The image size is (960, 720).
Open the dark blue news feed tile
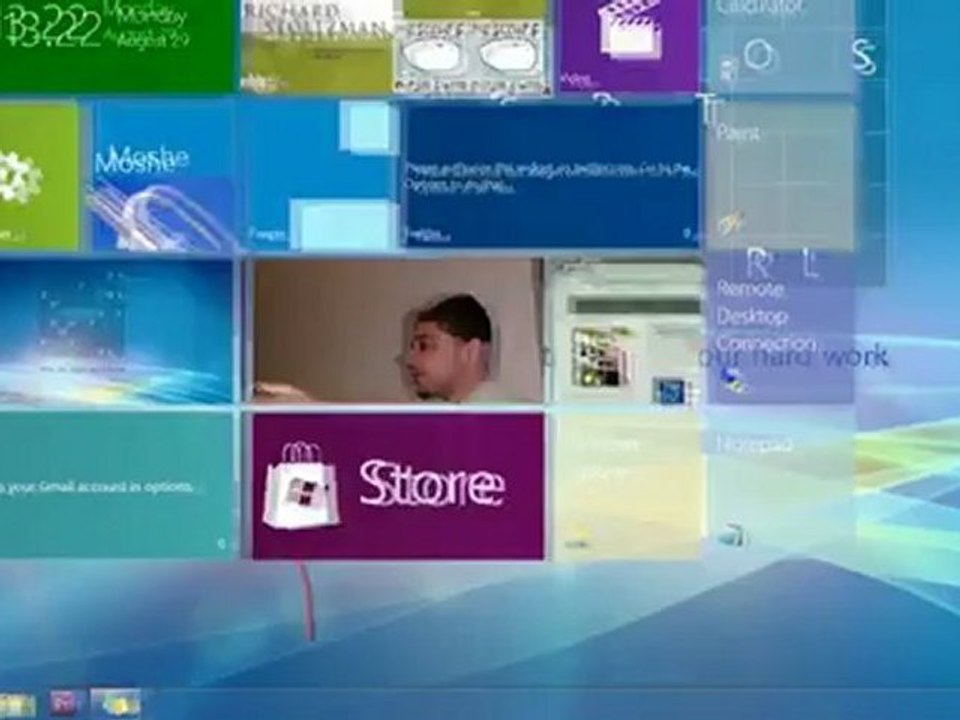(552, 176)
